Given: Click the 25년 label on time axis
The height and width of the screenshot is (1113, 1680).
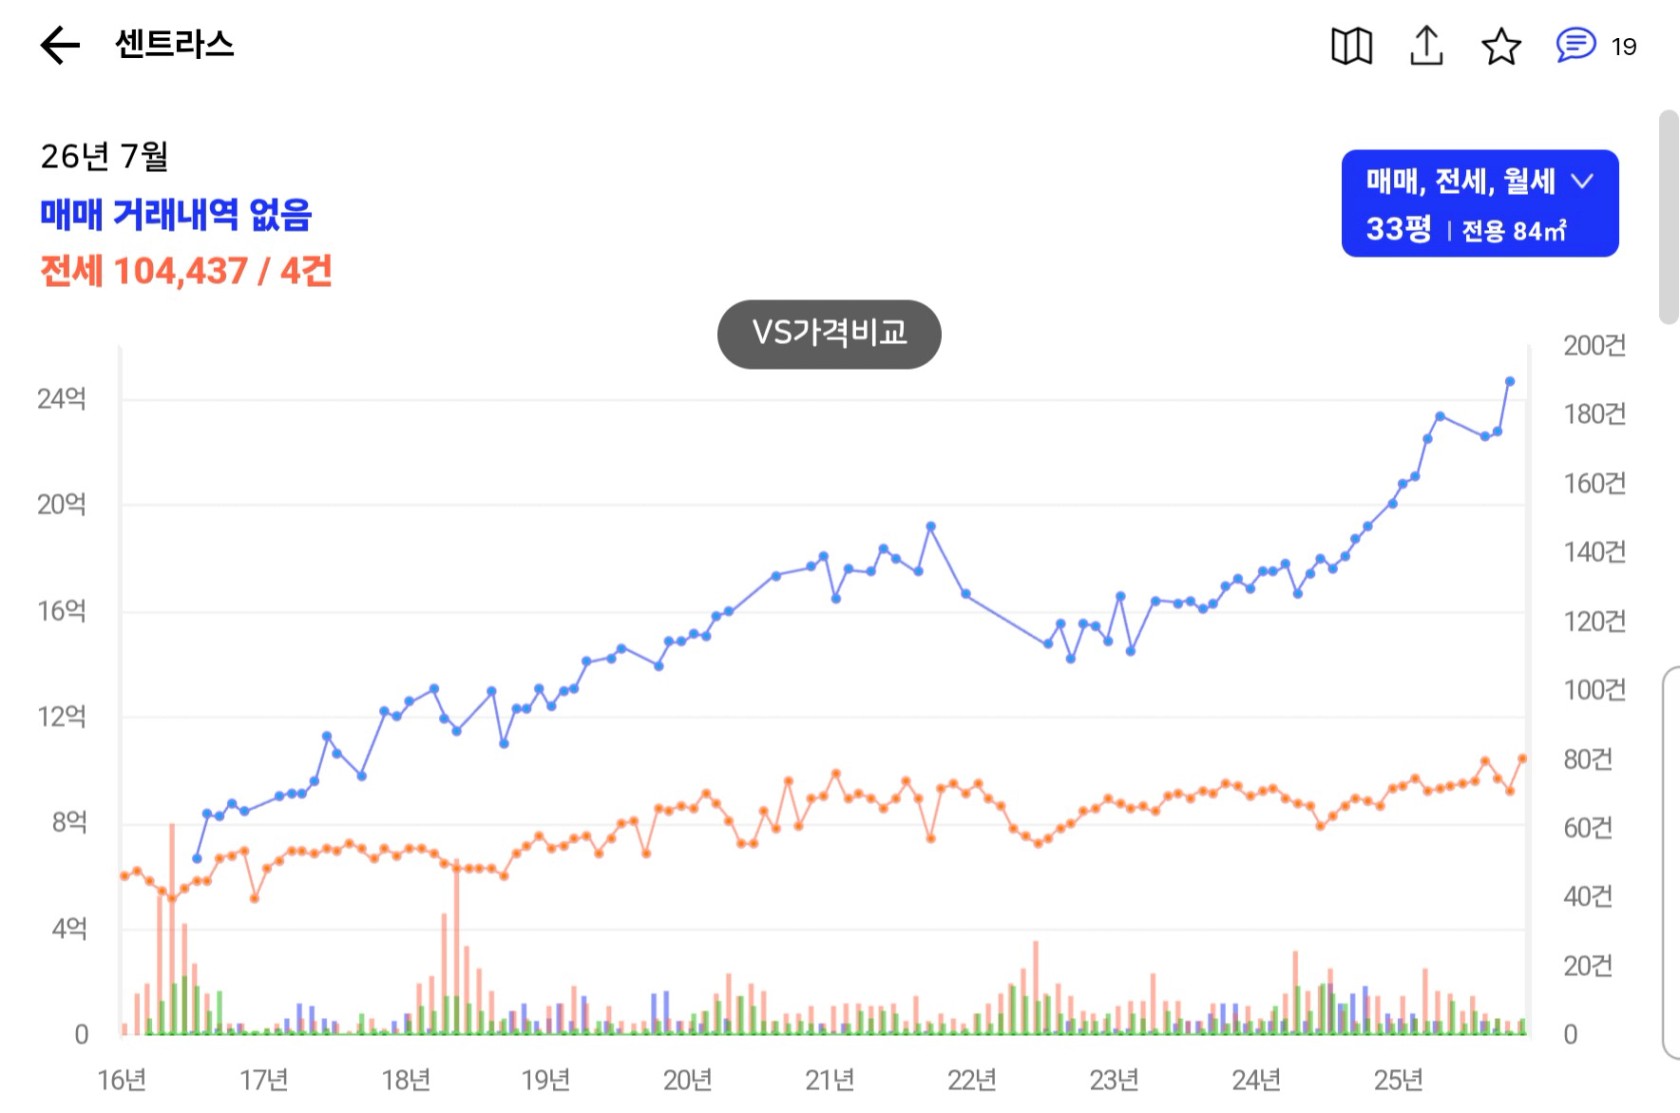Looking at the screenshot, I should (x=1397, y=1080).
